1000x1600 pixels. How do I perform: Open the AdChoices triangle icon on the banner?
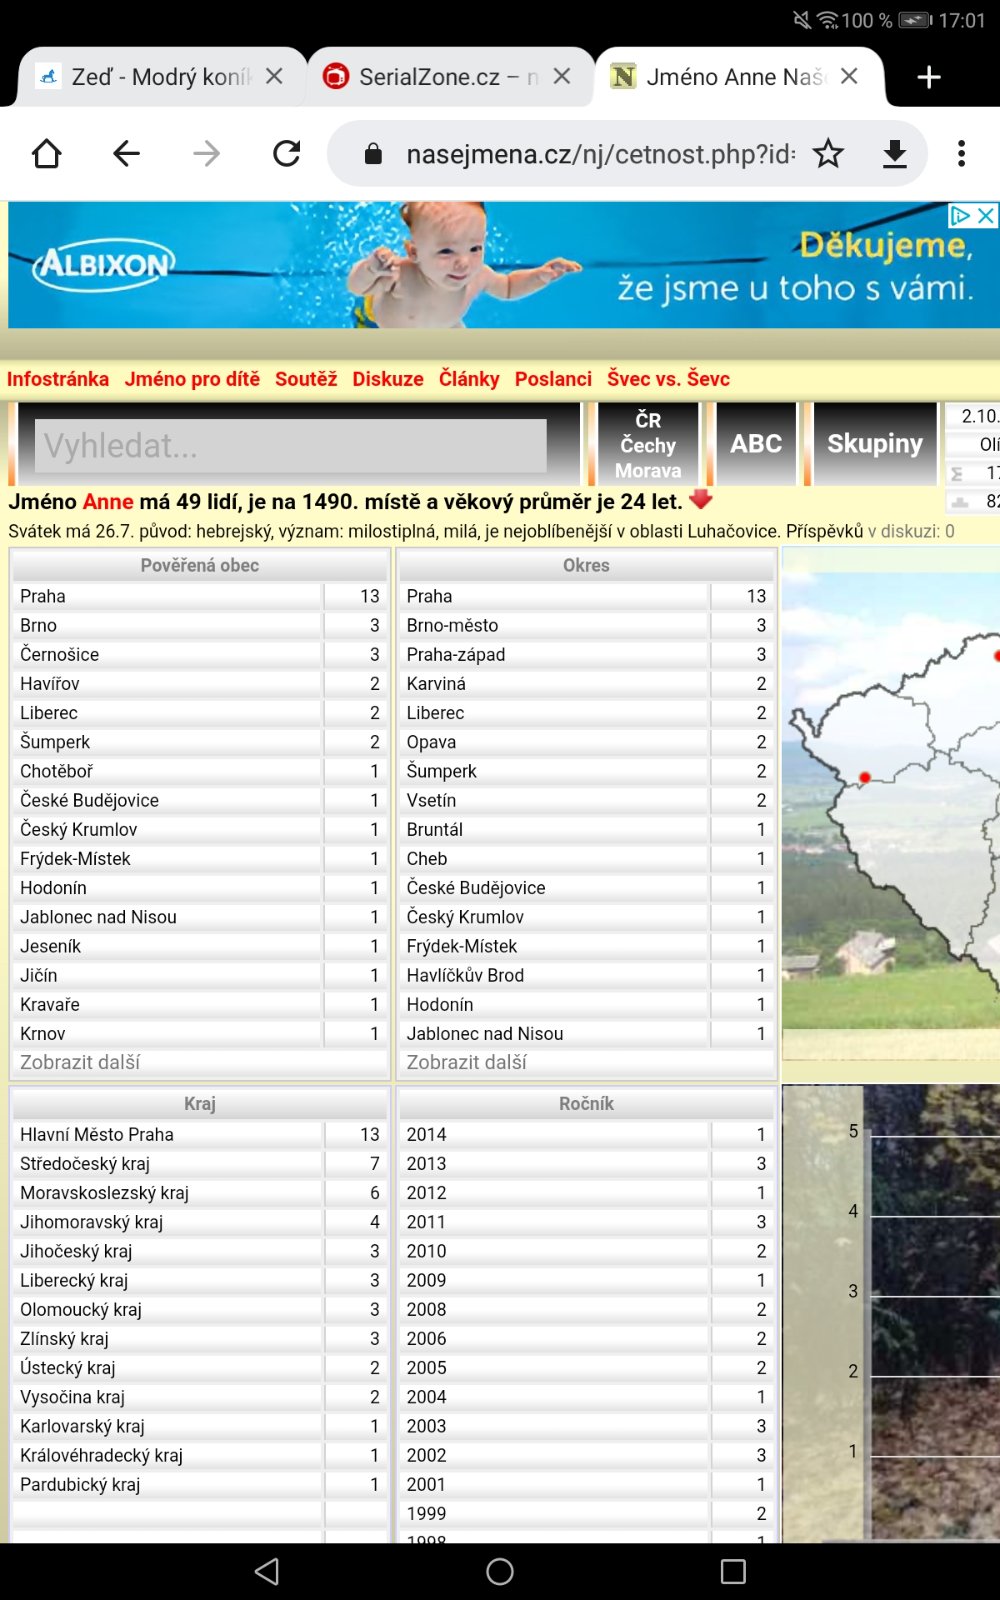(x=961, y=215)
